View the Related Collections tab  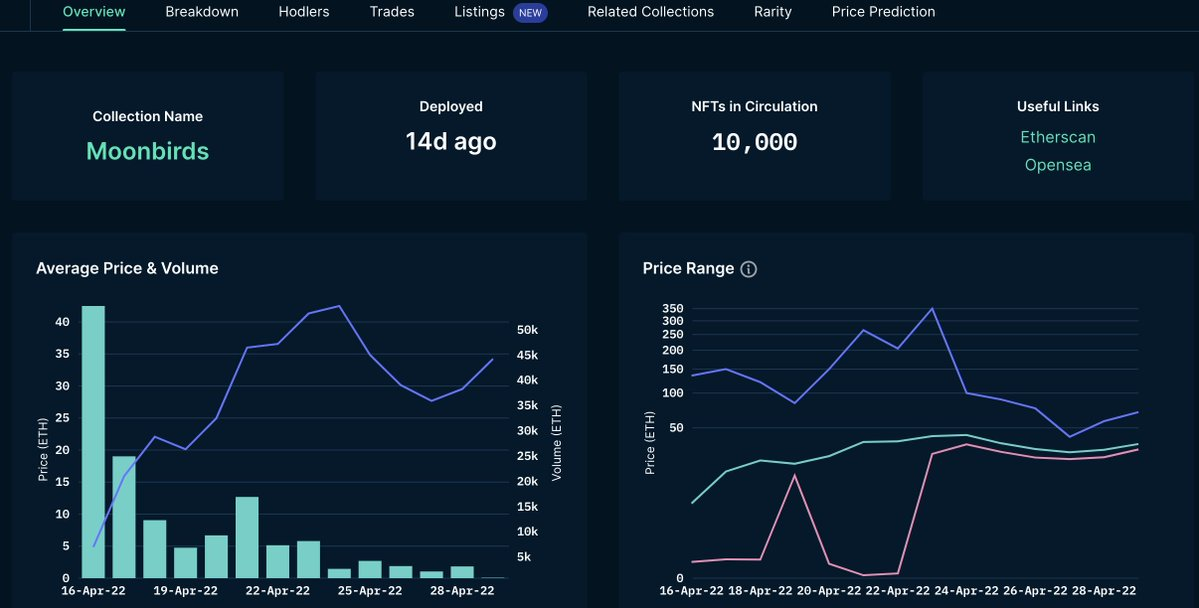pos(650,12)
